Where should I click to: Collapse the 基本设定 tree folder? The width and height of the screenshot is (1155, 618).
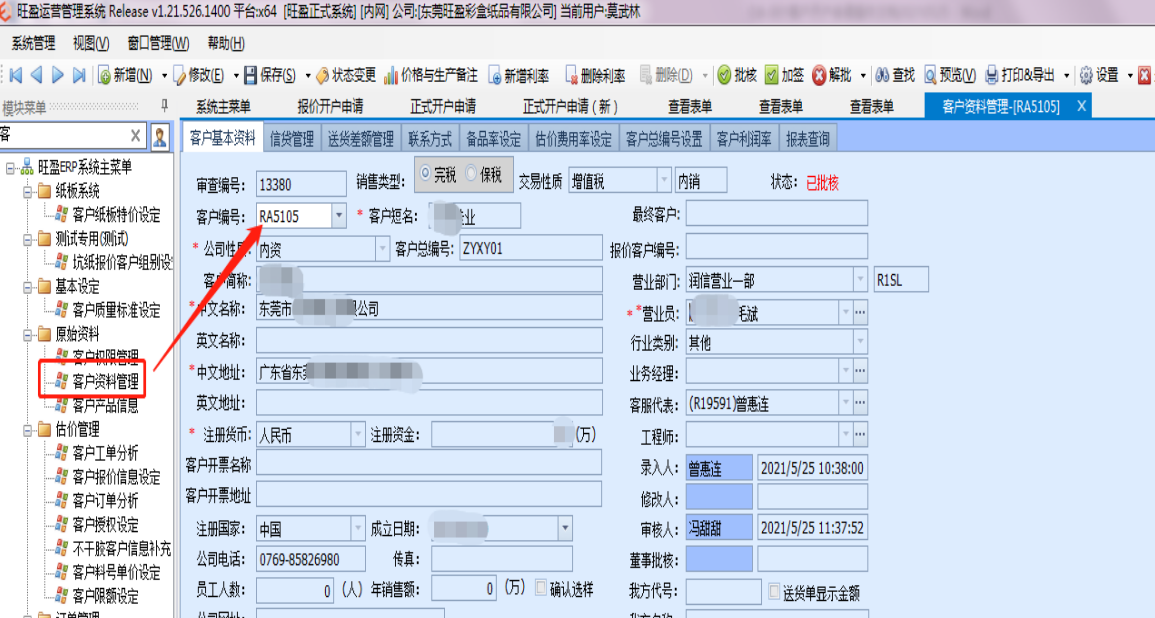pos(27,287)
